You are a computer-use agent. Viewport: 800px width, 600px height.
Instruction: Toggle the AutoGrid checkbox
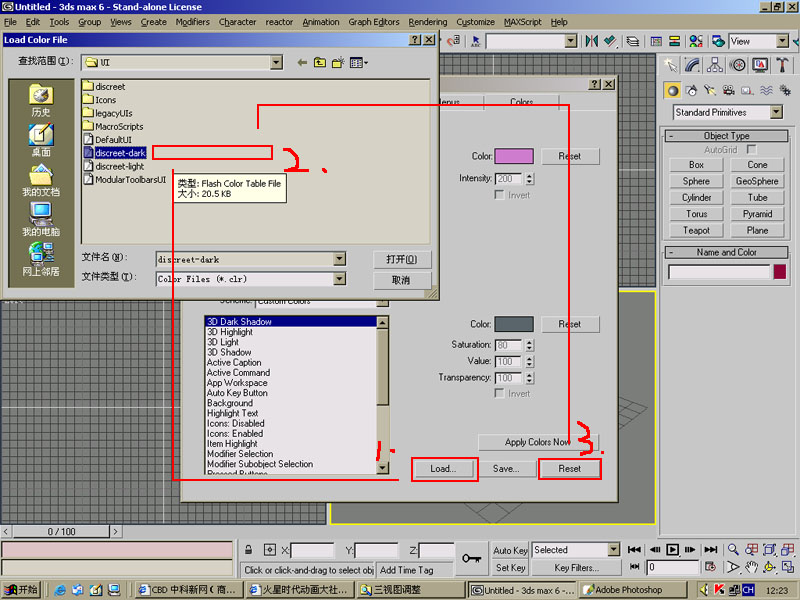(x=751, y=149)
